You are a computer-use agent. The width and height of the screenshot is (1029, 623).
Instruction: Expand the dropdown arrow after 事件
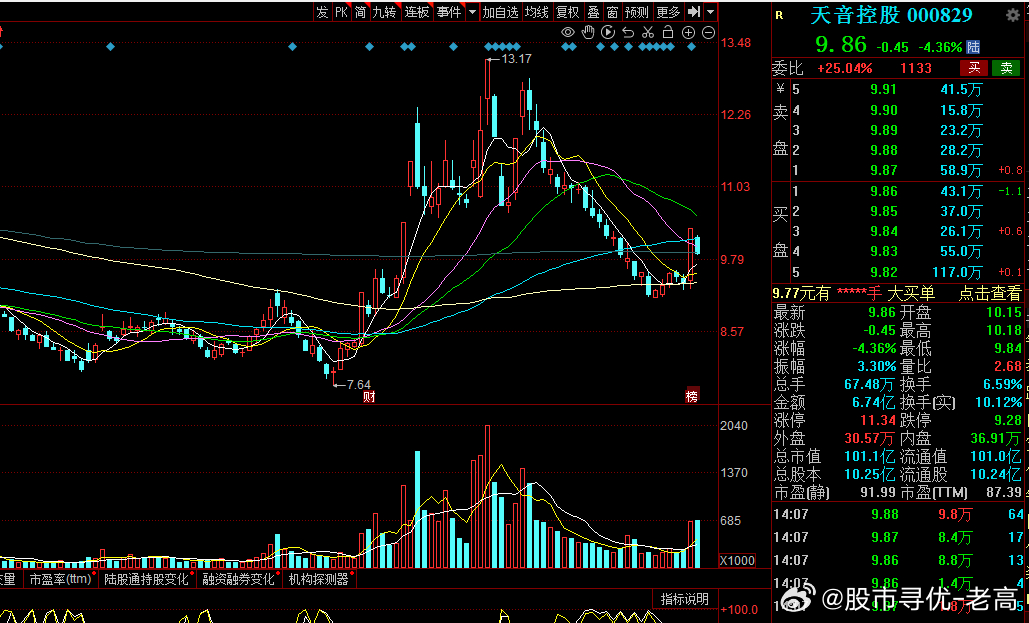pyautogui.click(x=472, y=12)
